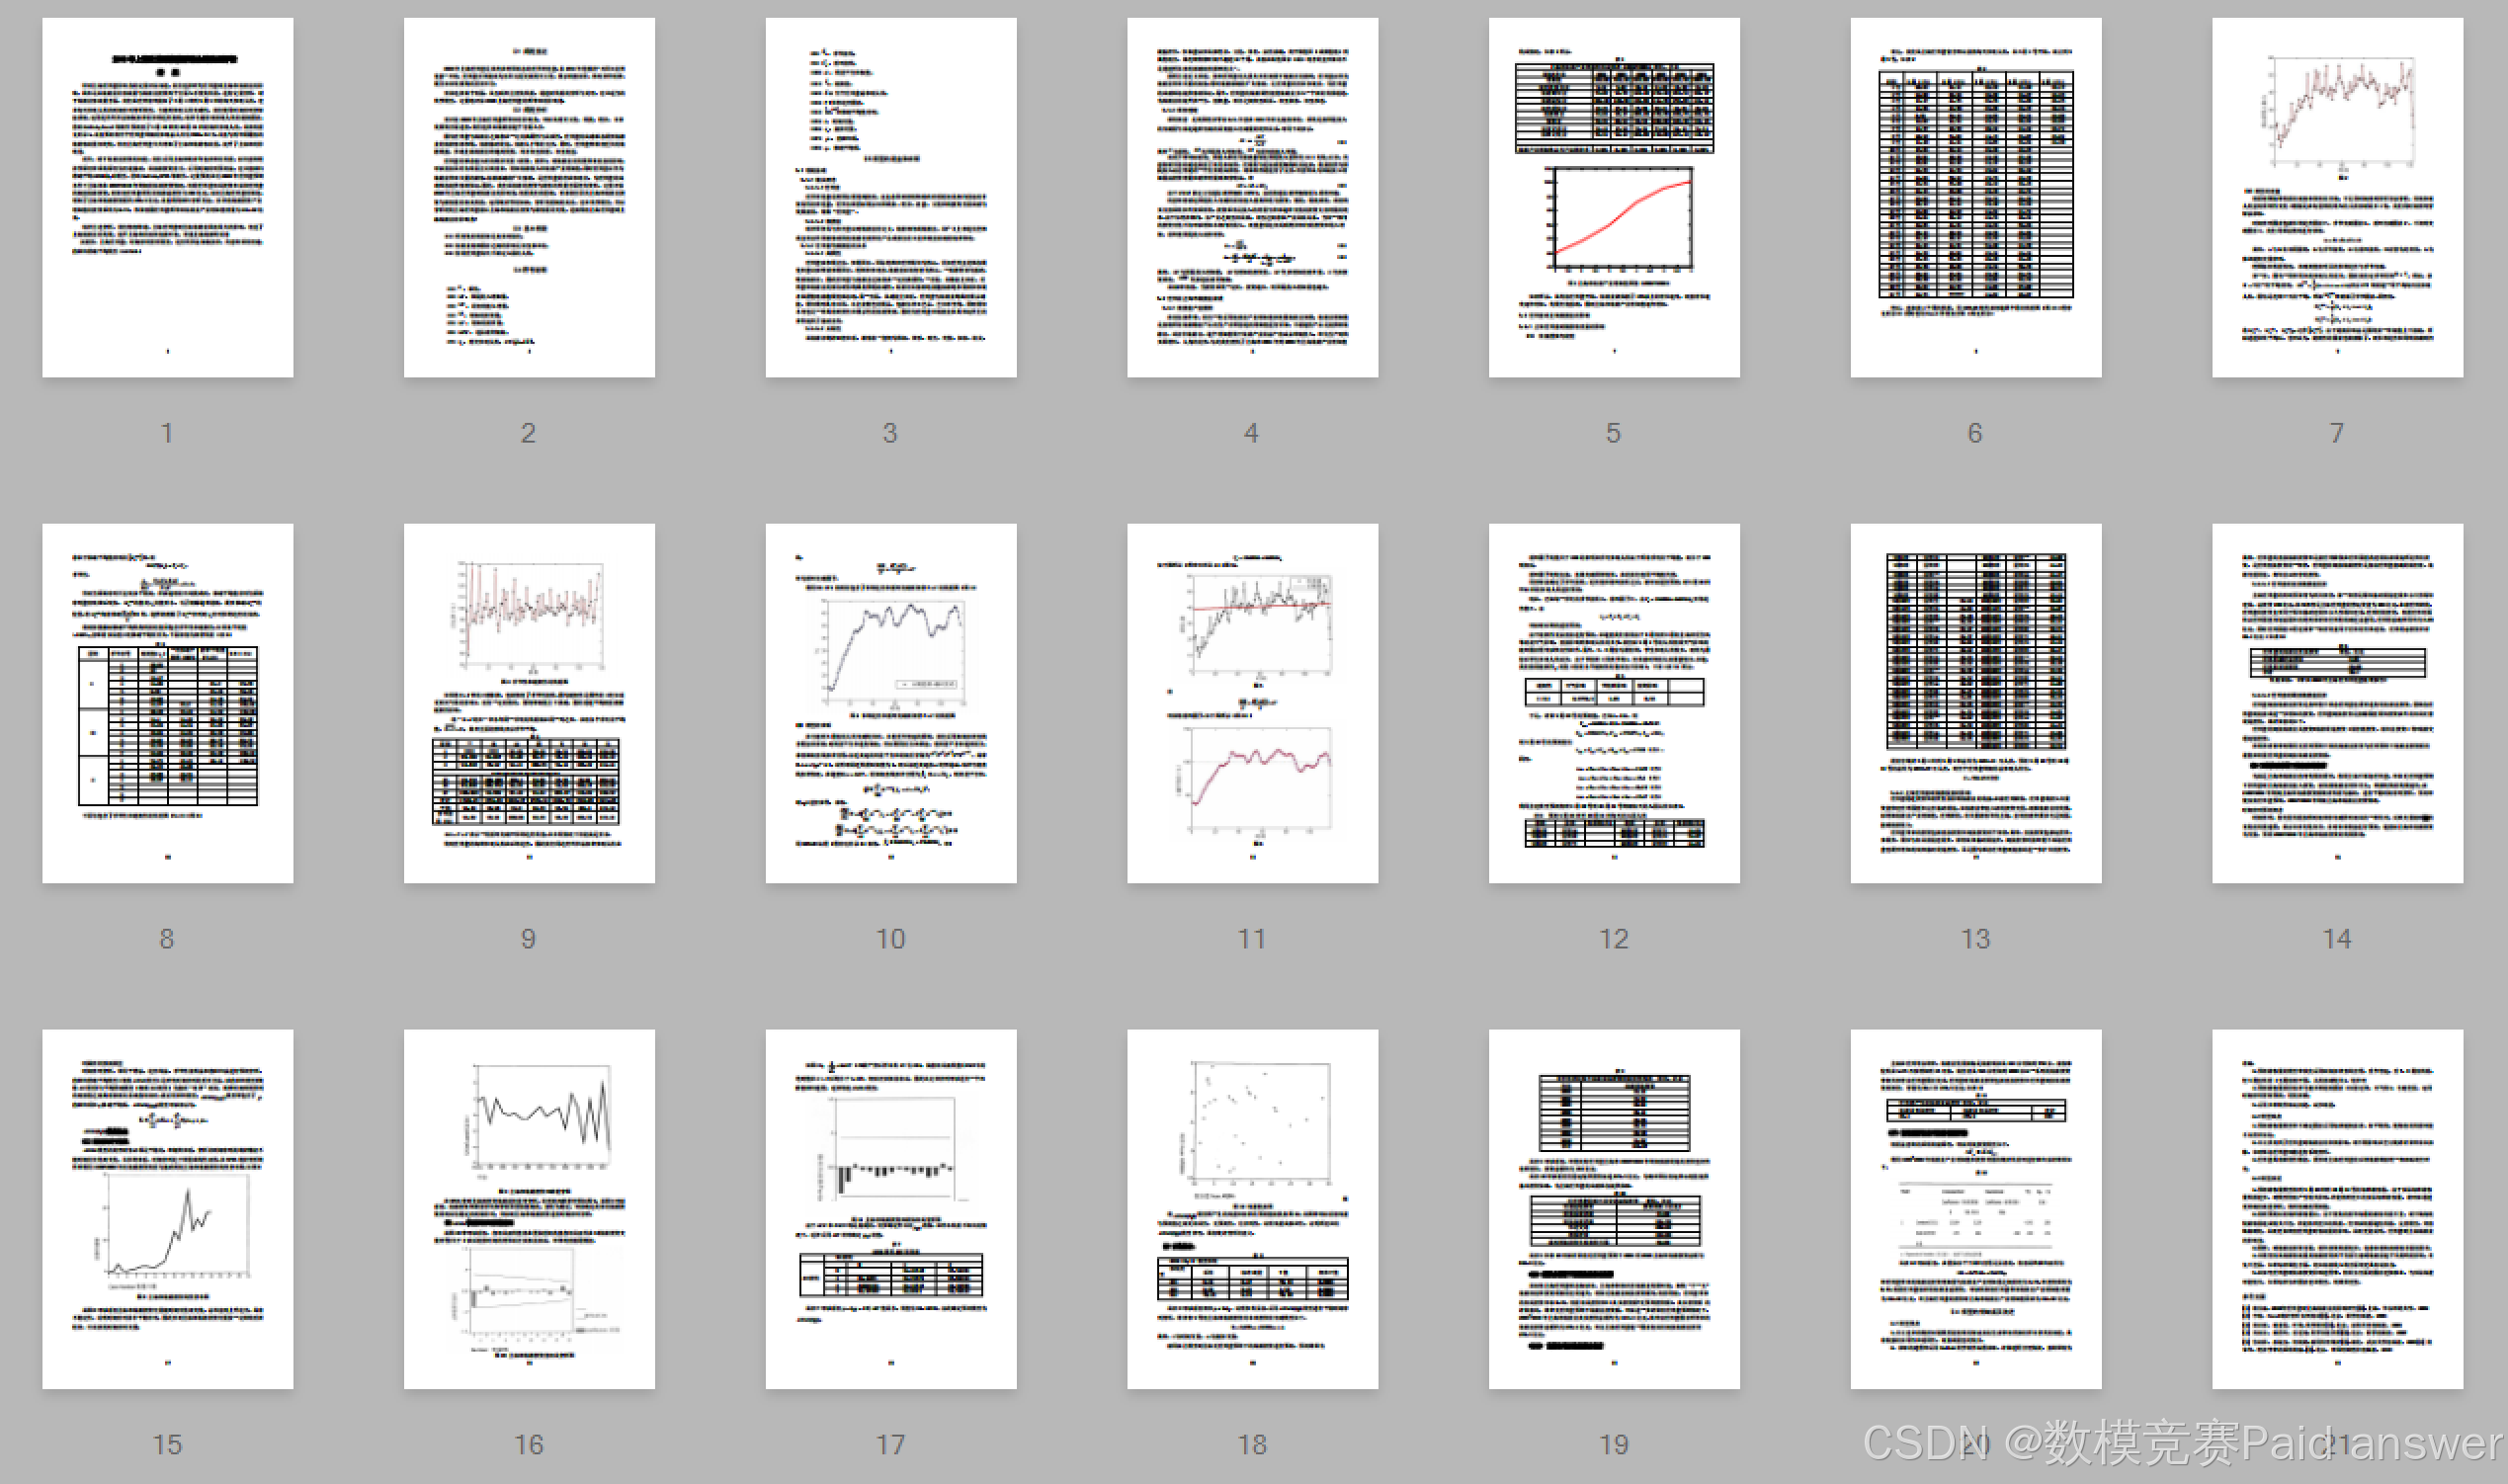Open page 16 thumbnail
The width and height of the screenshot is (2508, 1484).
529,1209
